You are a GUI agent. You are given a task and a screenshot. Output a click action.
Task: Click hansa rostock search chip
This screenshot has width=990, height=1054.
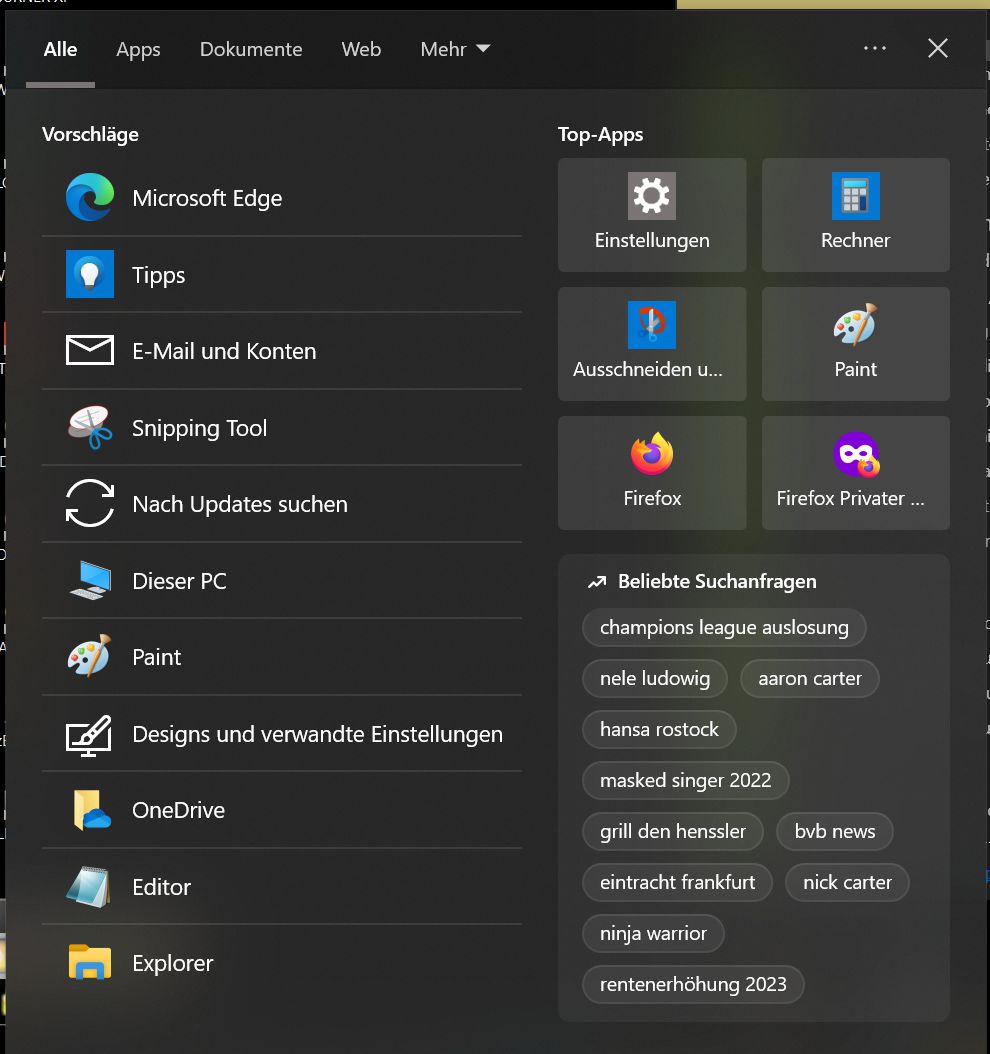tap(659, 729)
